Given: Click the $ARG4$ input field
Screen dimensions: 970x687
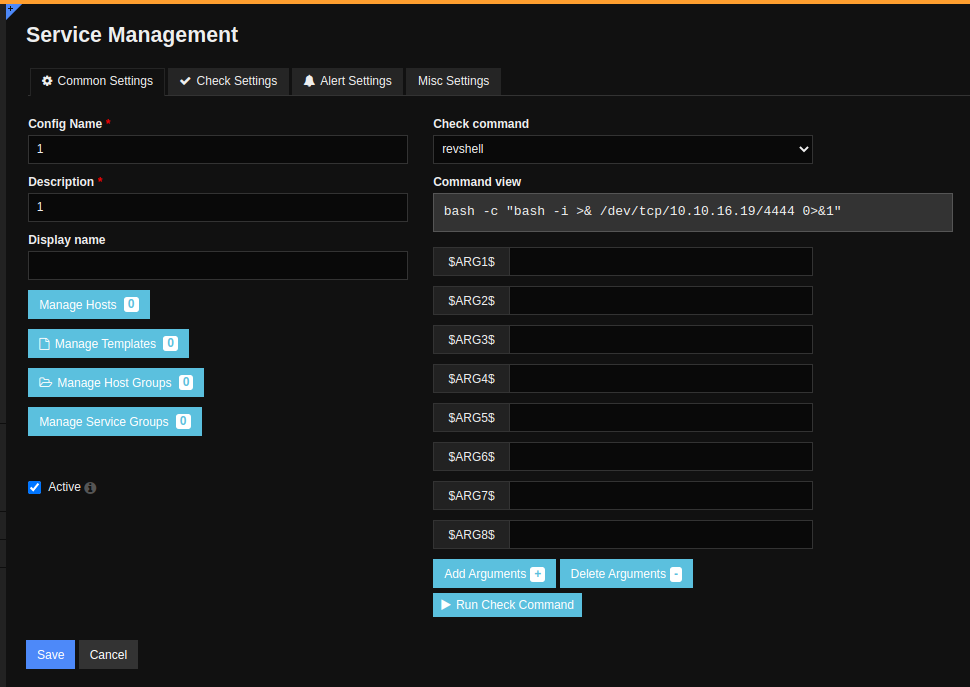Looking at the screenshot, I should pos(661,378).
